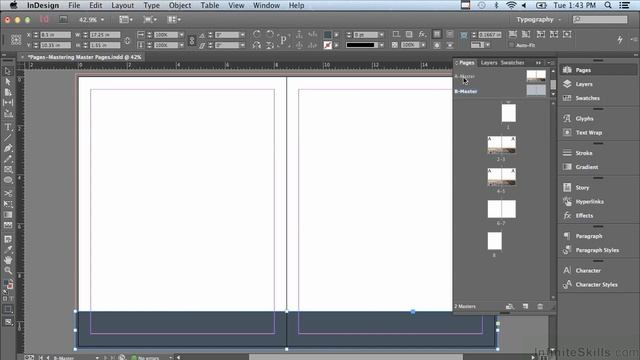Open the Object menu
The height and width of the screenshot is (360, 640).
click(180, 5)
